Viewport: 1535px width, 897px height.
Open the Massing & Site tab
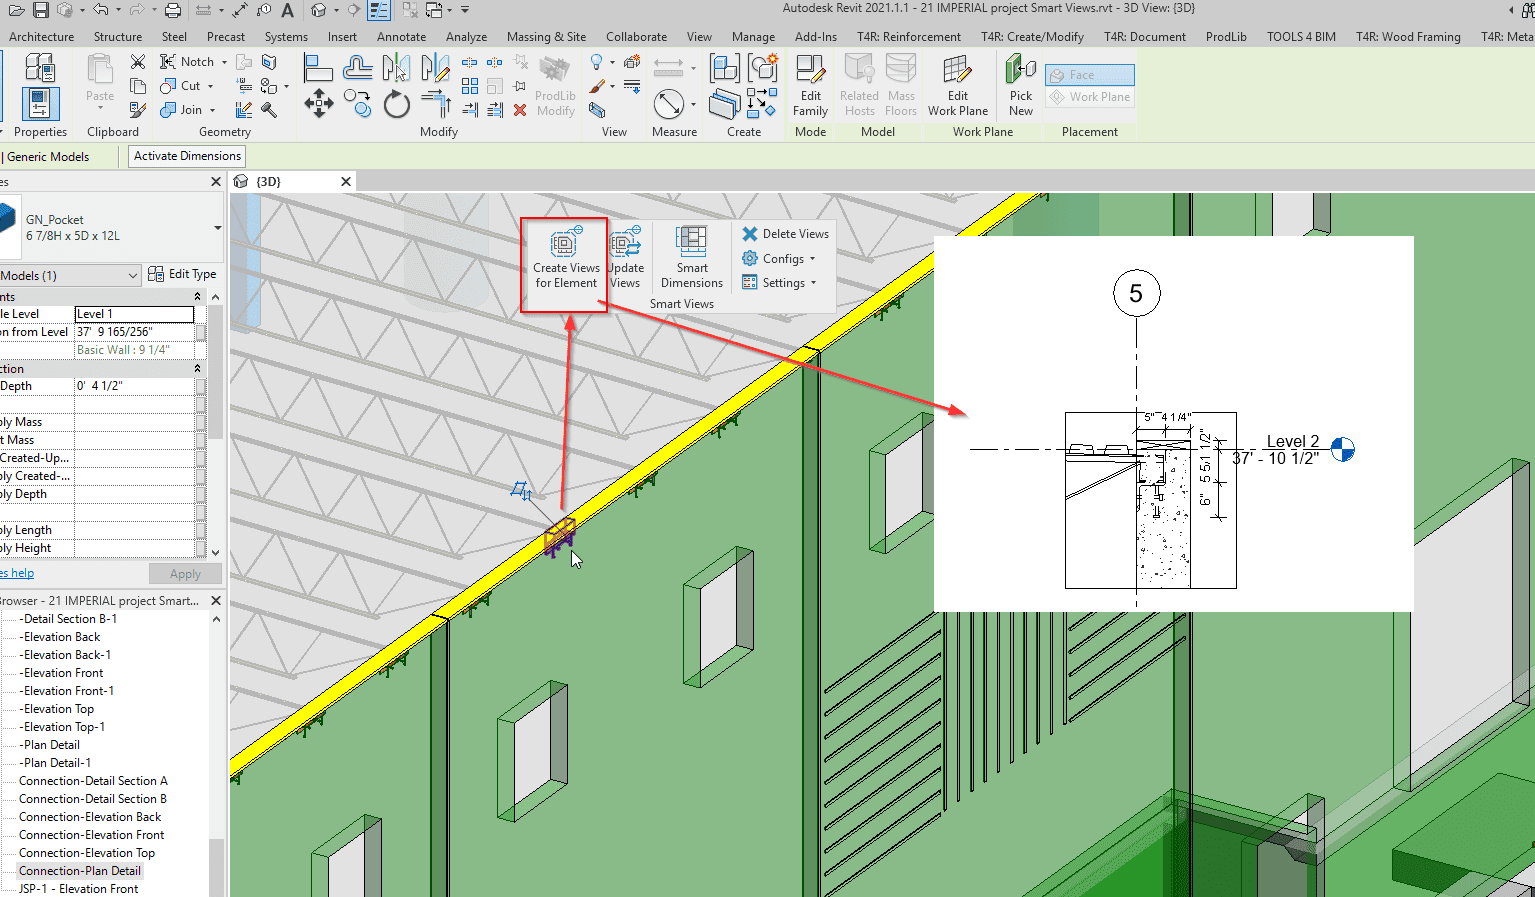coord(546,37)
